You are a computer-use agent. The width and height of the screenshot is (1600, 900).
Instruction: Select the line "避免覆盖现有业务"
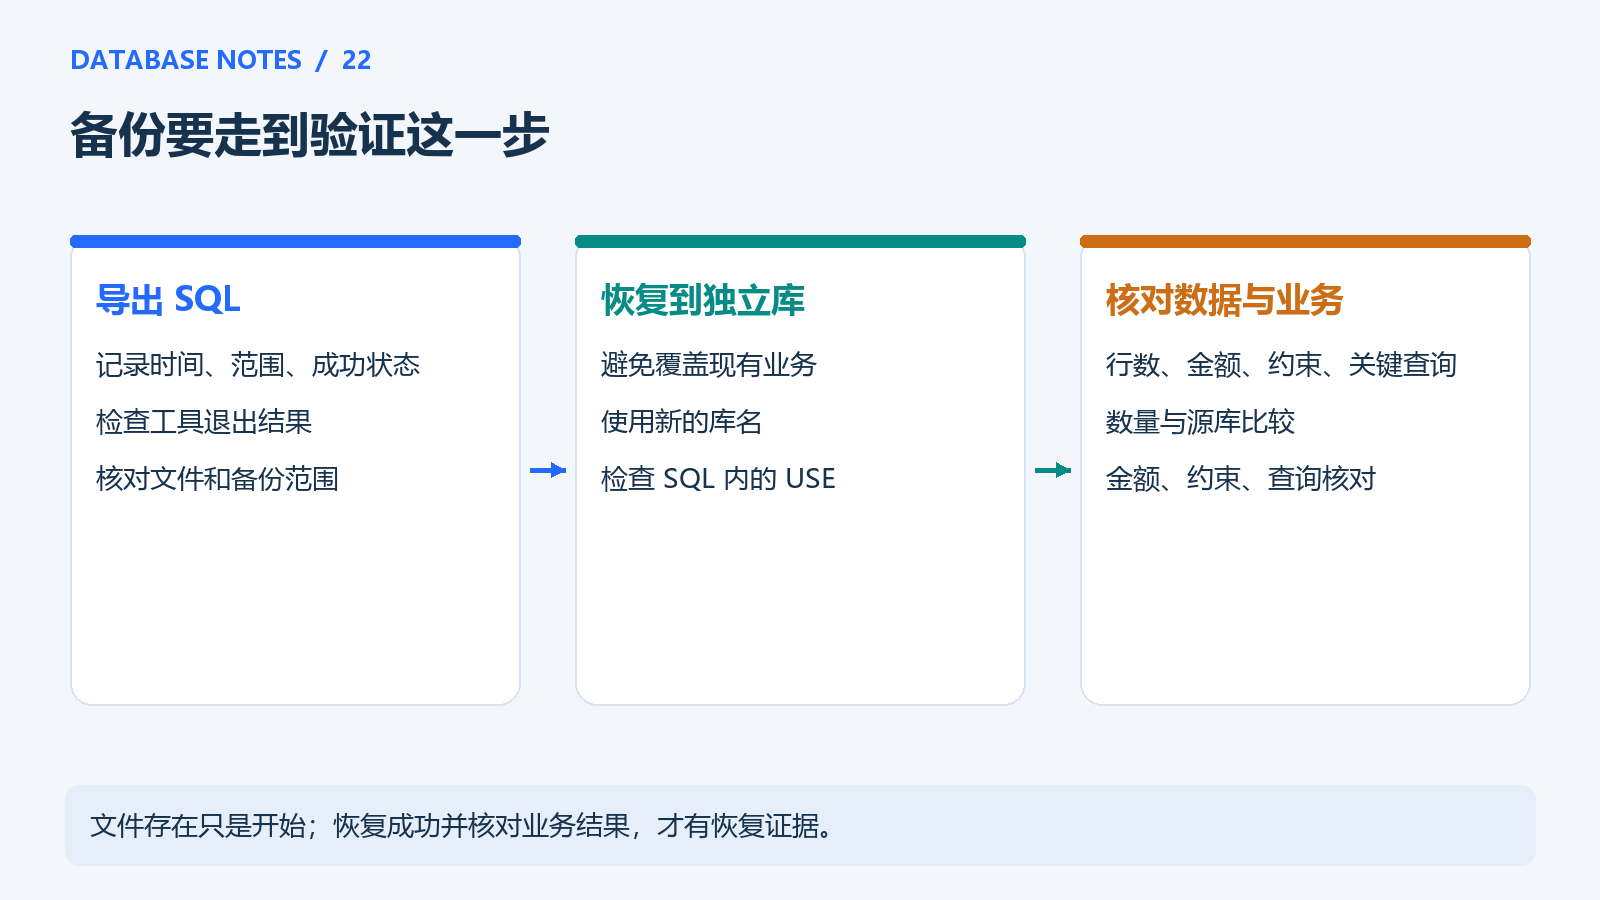tap(709, 365)
